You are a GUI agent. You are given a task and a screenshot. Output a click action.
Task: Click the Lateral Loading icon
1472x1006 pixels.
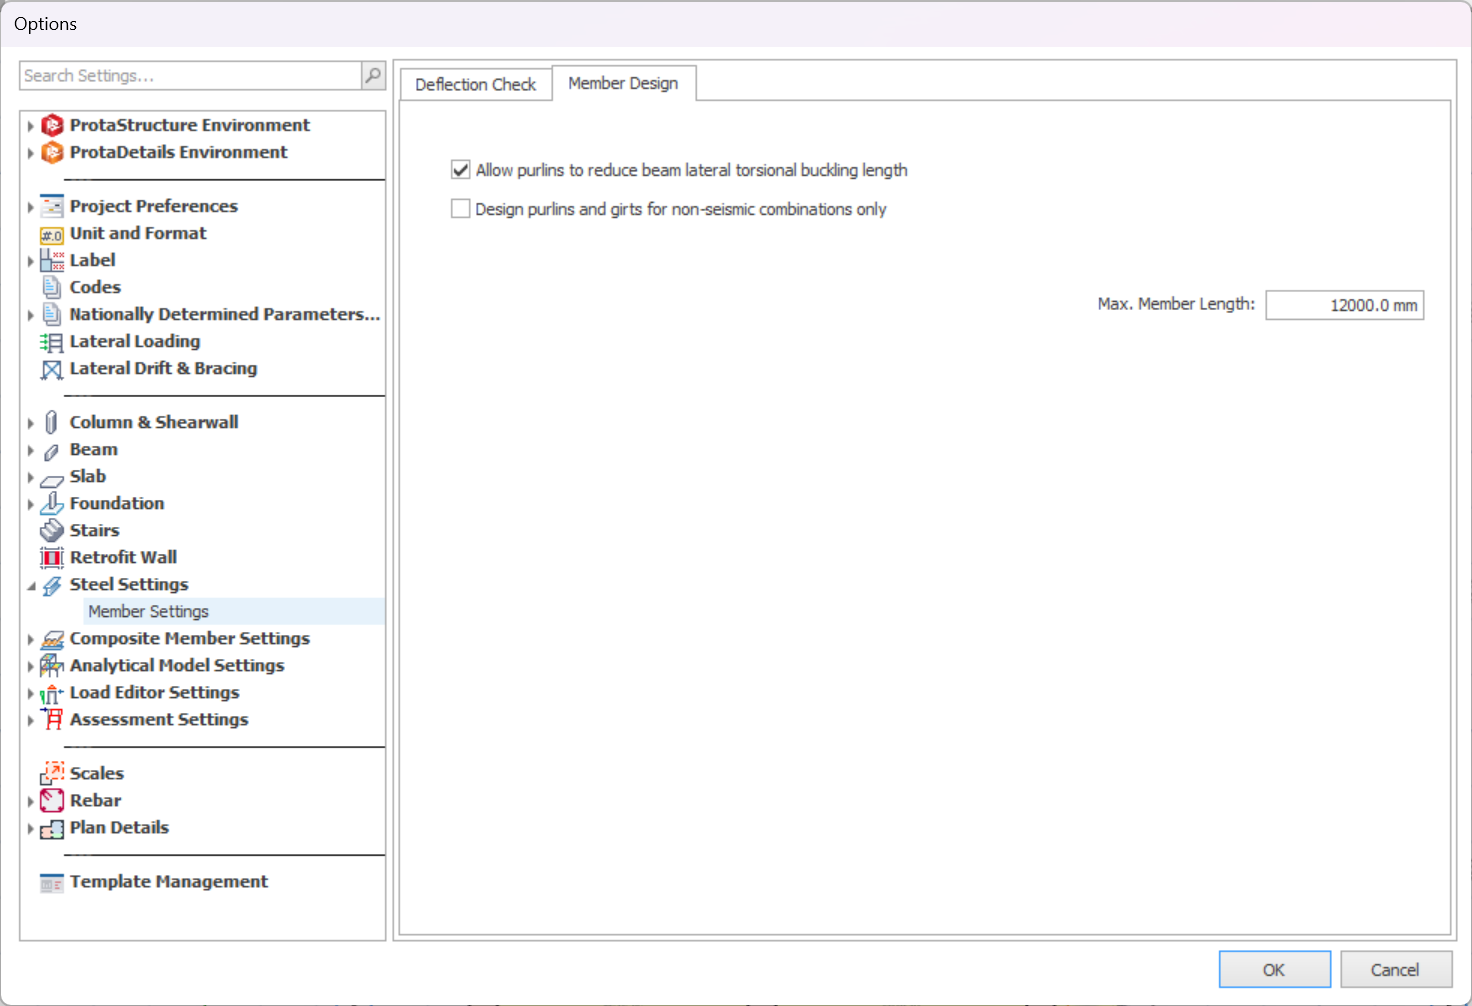point(52,342)
